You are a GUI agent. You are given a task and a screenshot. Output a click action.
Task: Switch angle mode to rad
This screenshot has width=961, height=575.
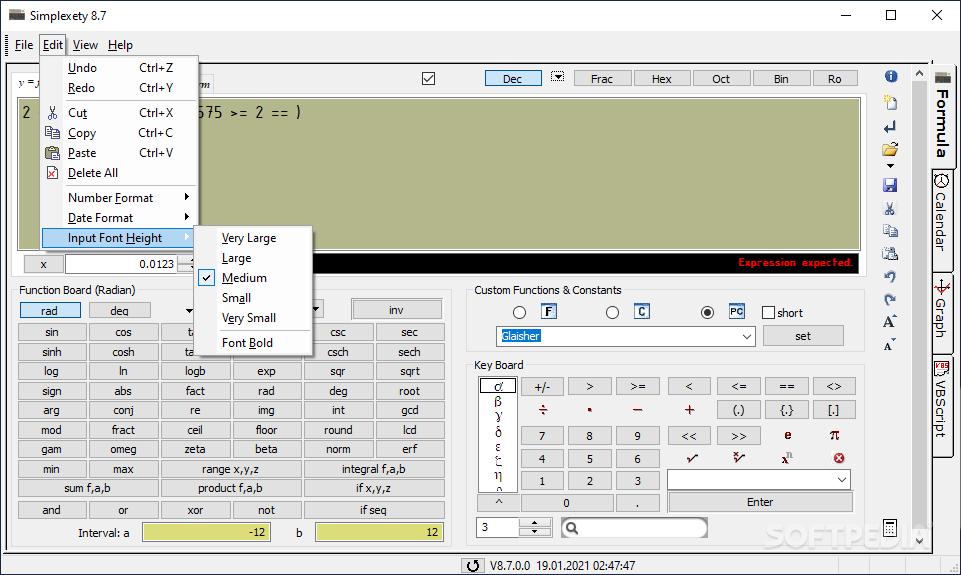point(50,311)
